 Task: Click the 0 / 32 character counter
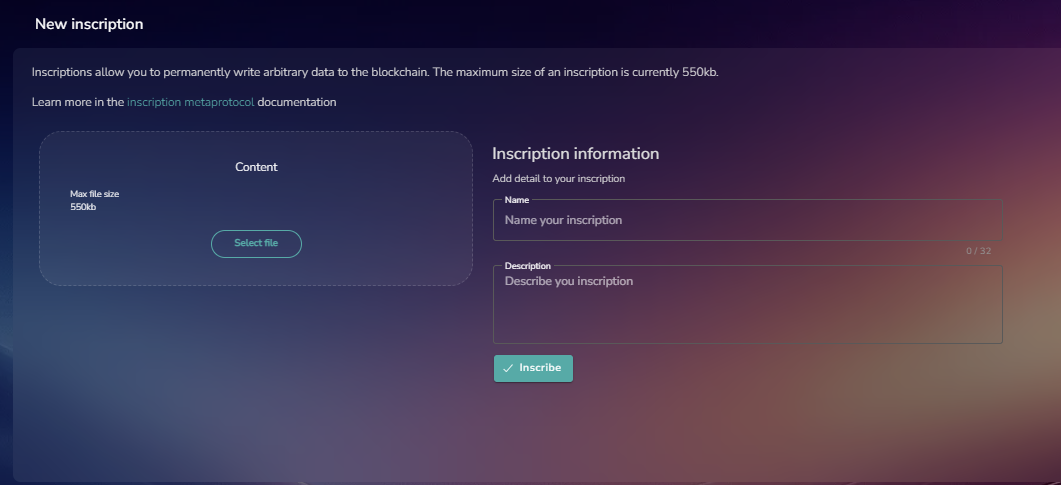click(x=978, y=251)
